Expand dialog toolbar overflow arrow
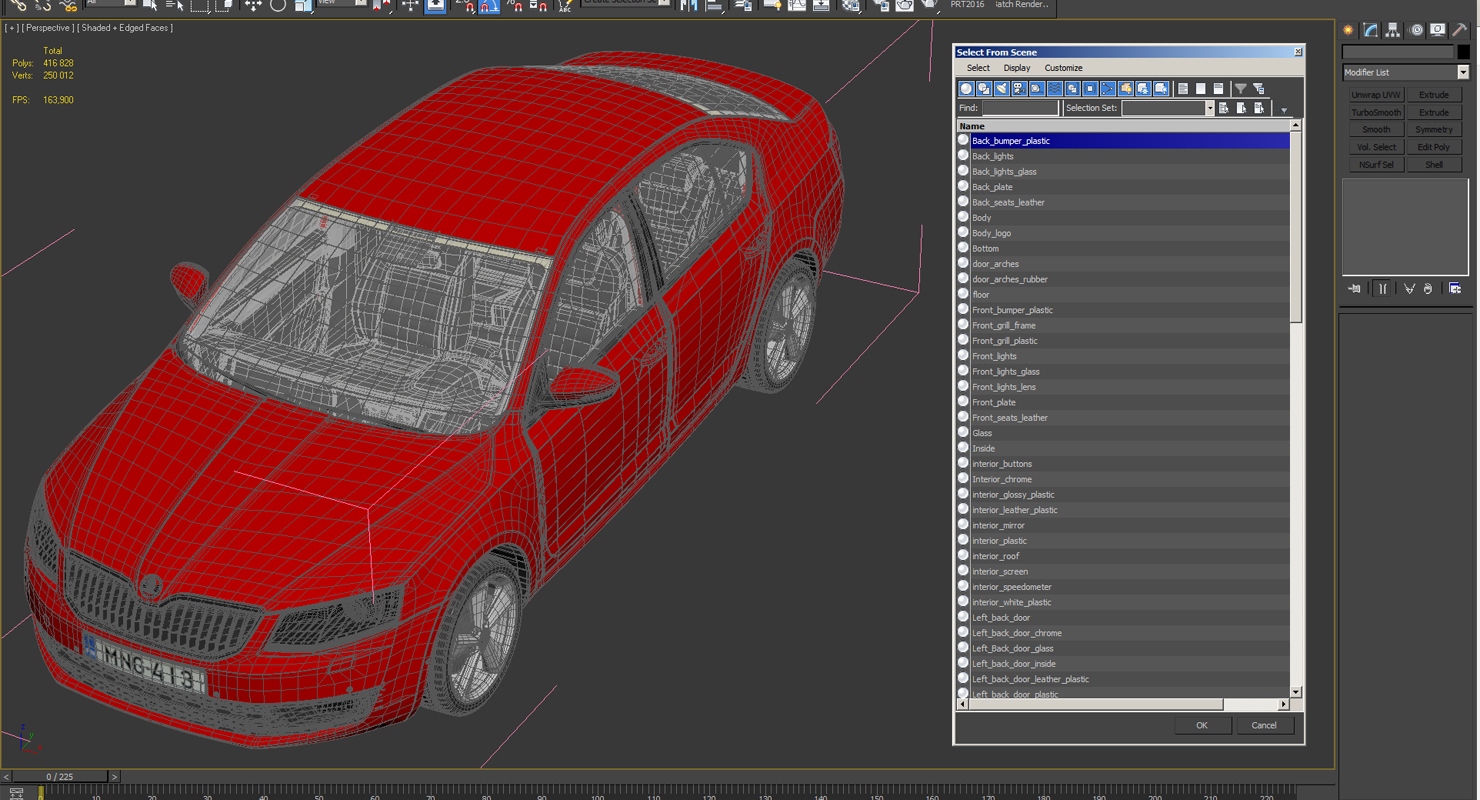 click(1284, 110)
